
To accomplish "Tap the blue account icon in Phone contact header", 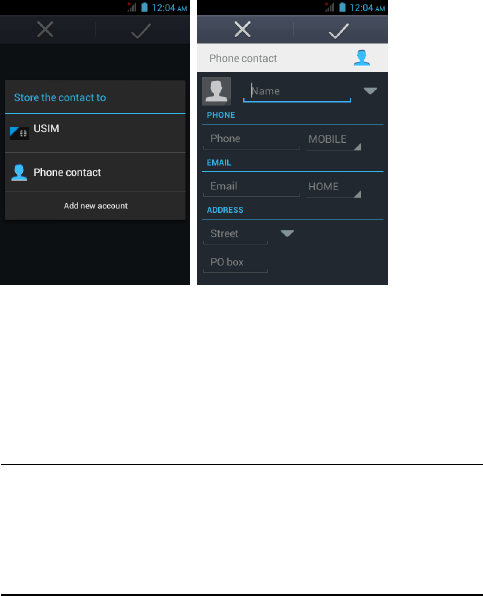I will 361,58.
